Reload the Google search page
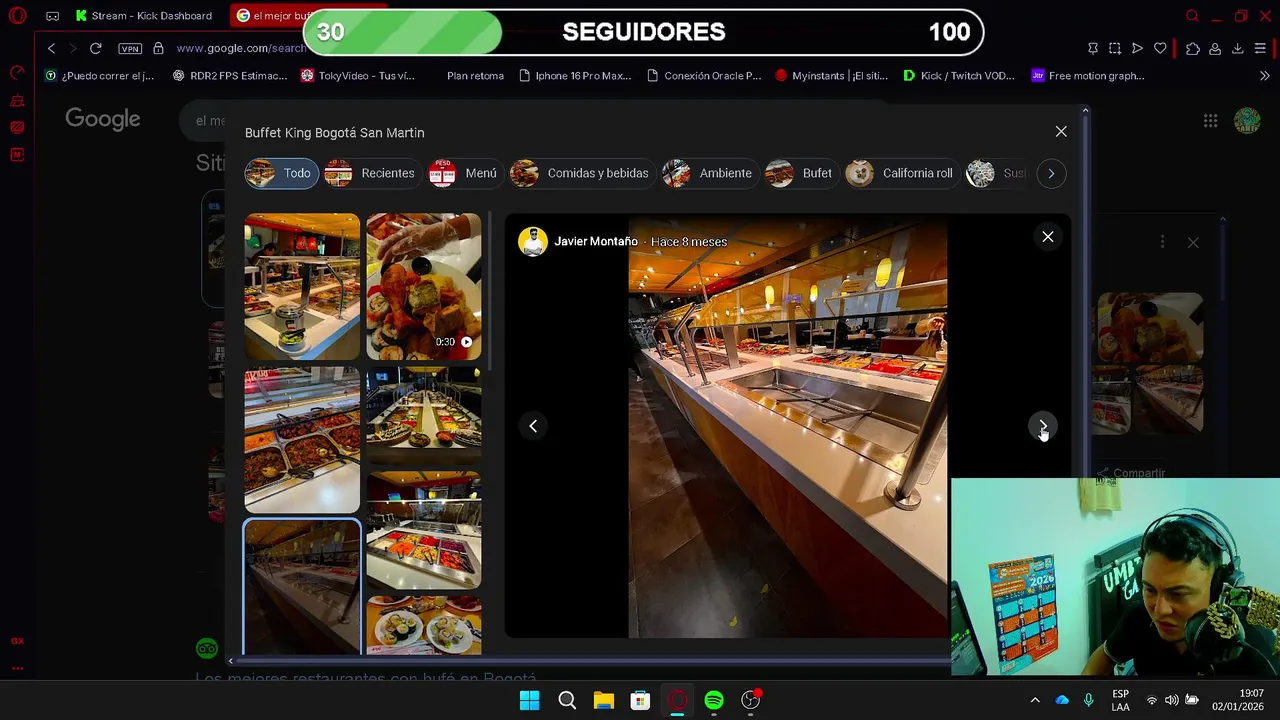1280x720 pixels. point(95,48)
